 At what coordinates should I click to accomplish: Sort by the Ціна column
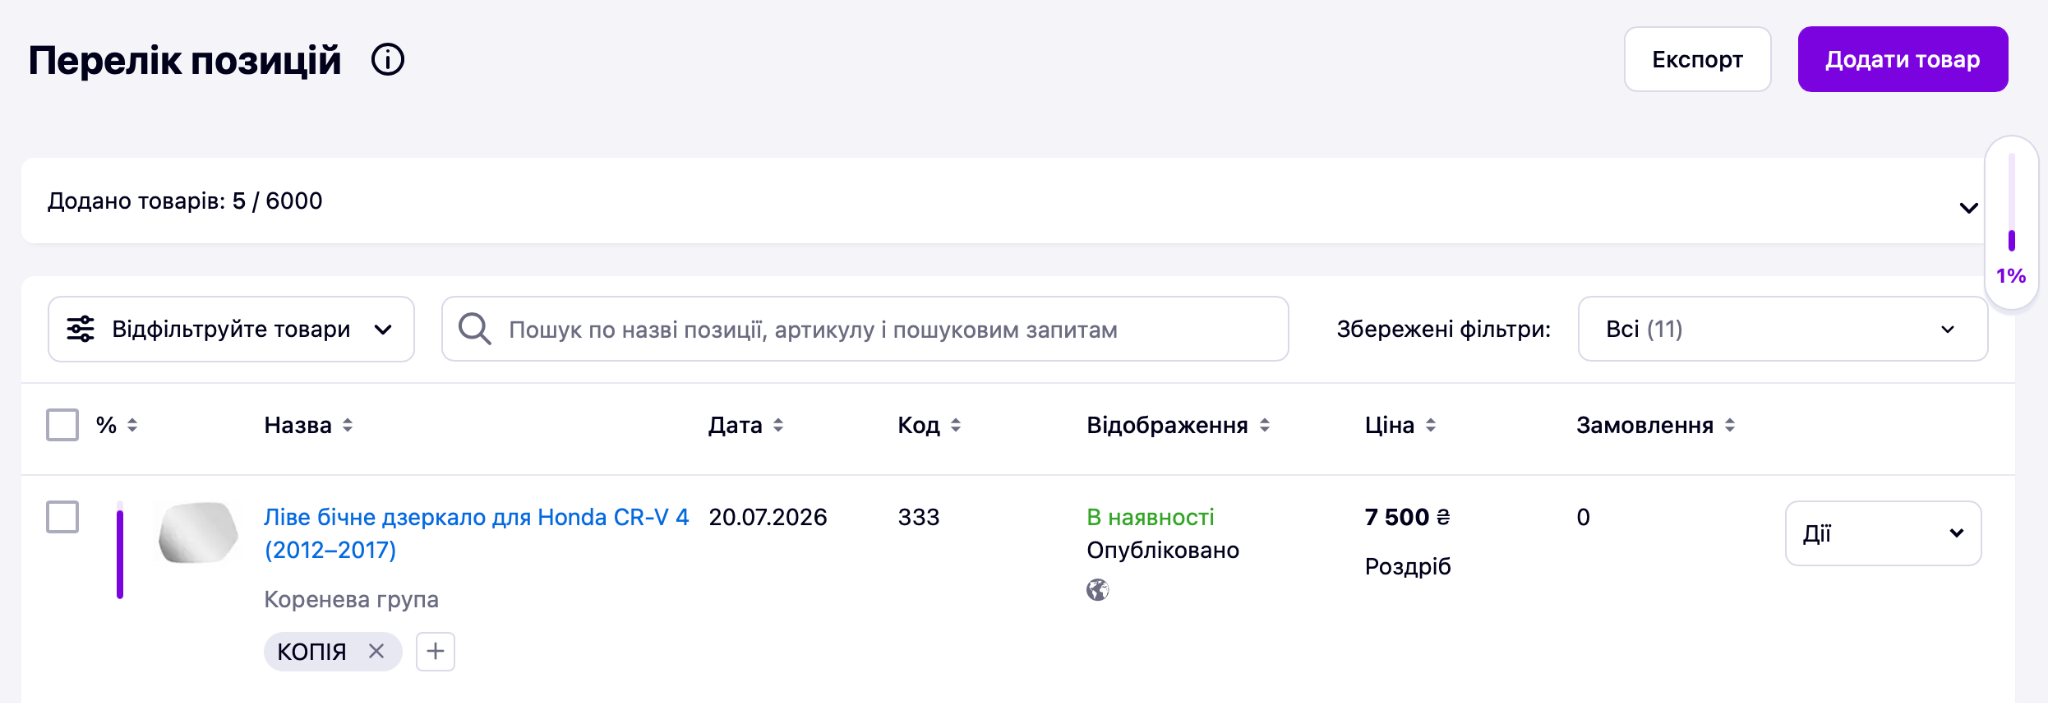[x=1400, y=425]
